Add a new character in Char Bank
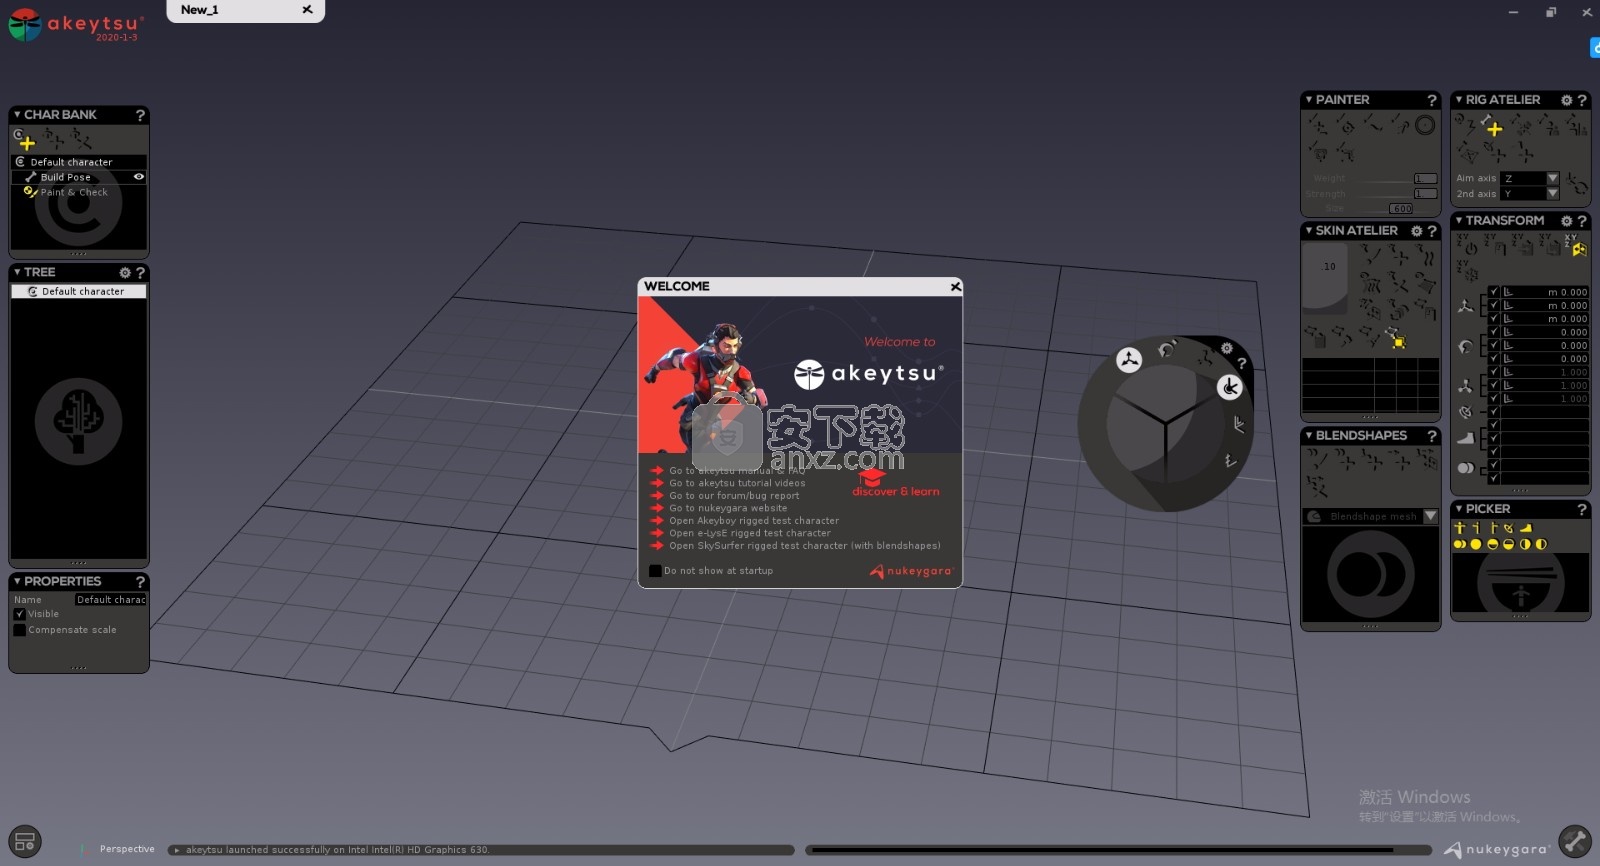Image resolution: width=1600 pixels, height=866 pixels. click(x=27, y=142)
